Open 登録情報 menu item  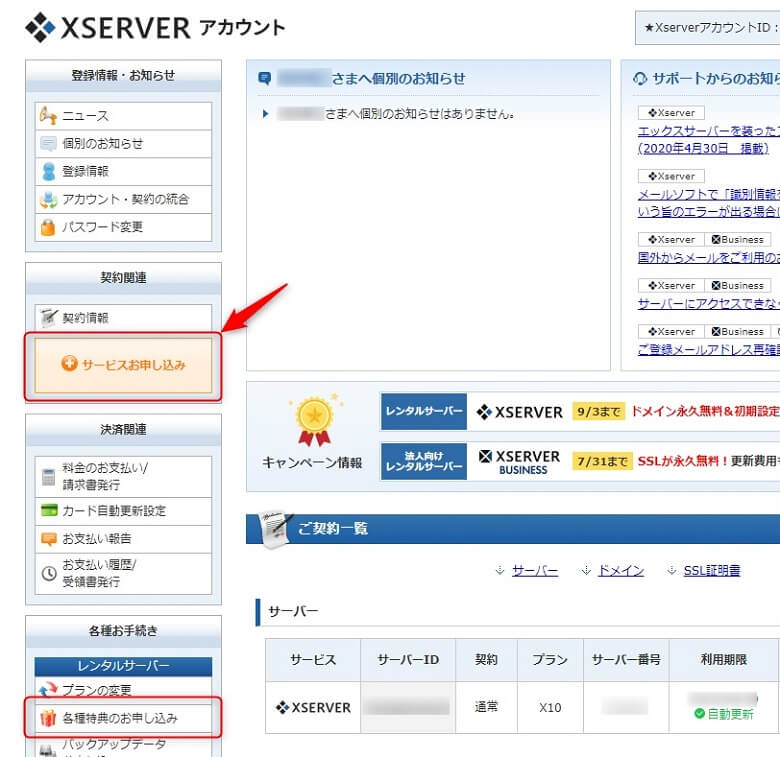point(123,172)
